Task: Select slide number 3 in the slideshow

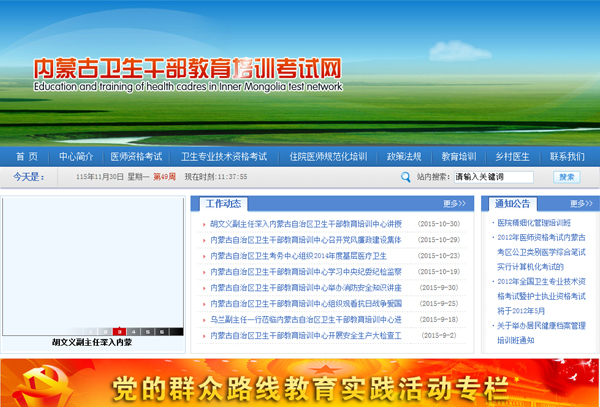Action: pos(118,330)
